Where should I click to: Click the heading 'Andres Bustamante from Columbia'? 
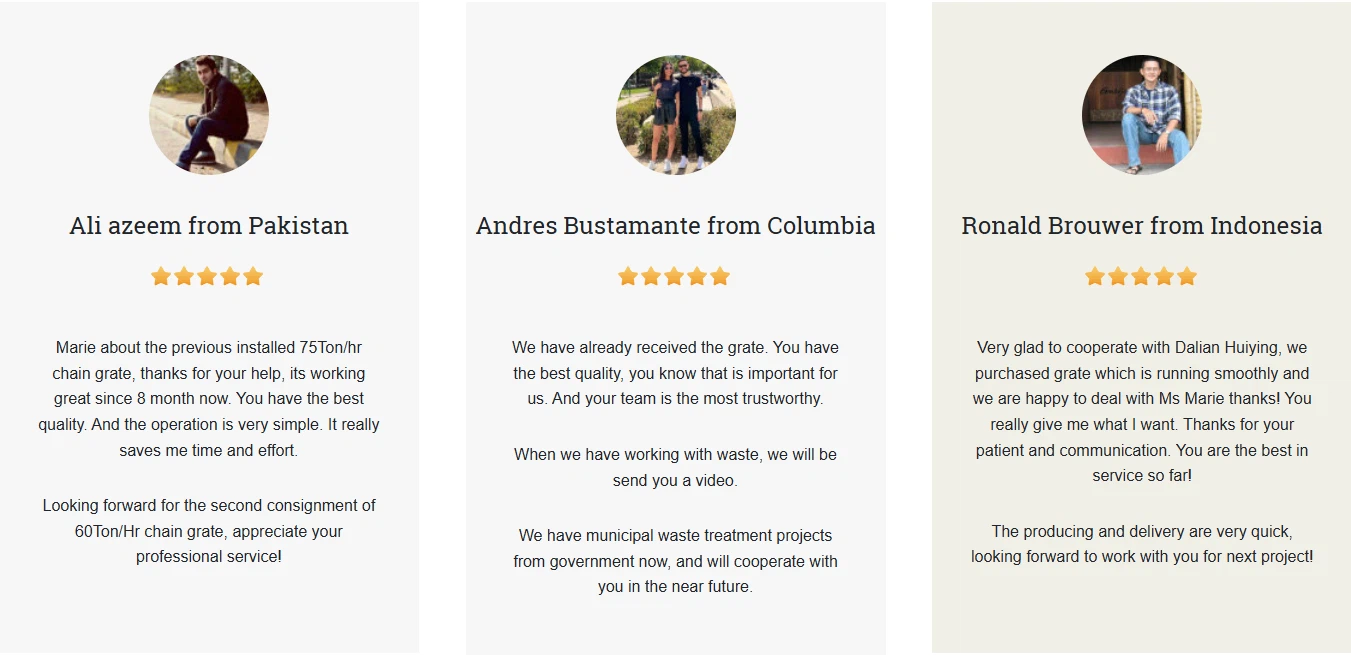(x=675, y=226)
